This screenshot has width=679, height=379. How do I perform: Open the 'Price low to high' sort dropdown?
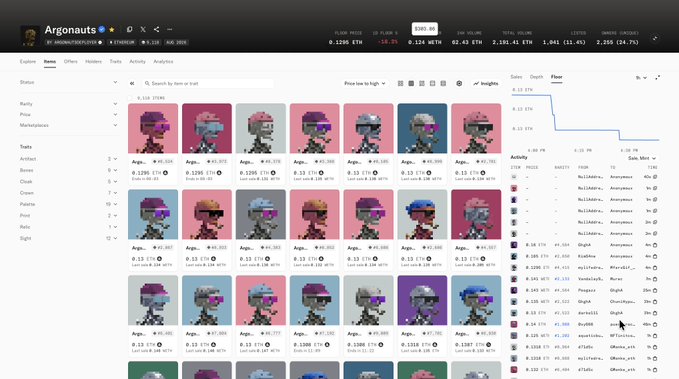365,83
